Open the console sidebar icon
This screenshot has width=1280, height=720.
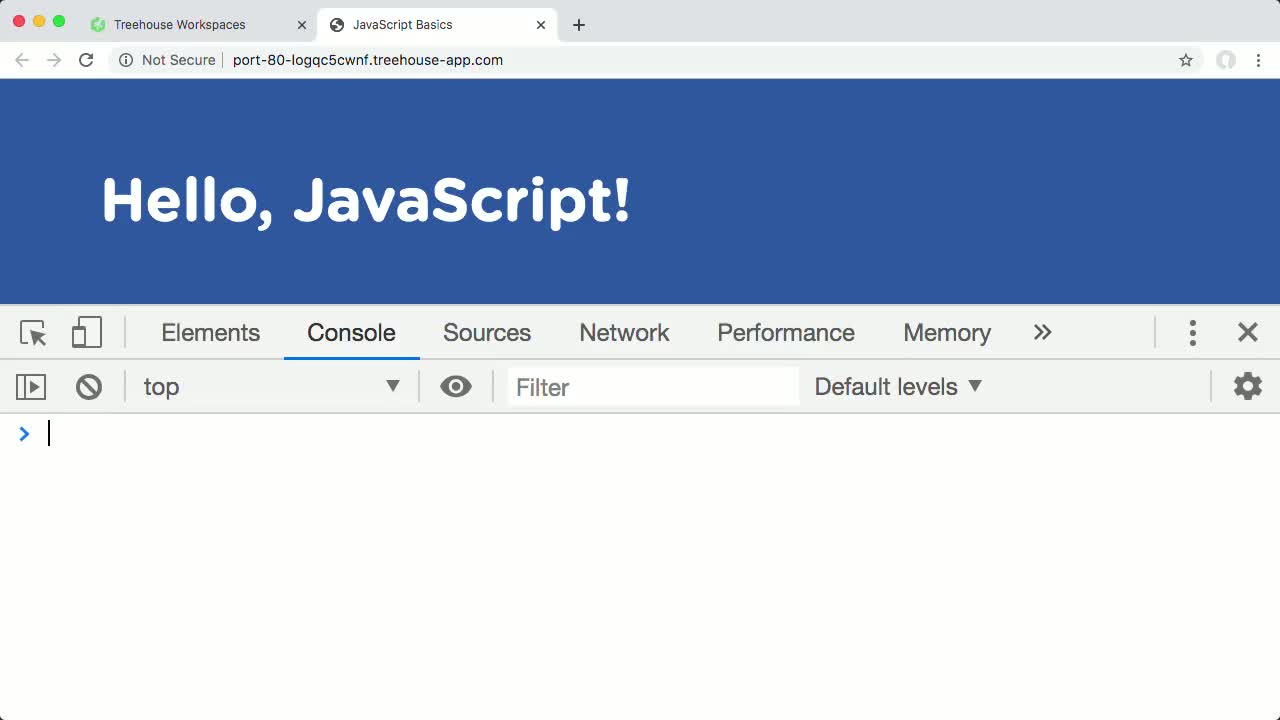[x=30, y=387]
